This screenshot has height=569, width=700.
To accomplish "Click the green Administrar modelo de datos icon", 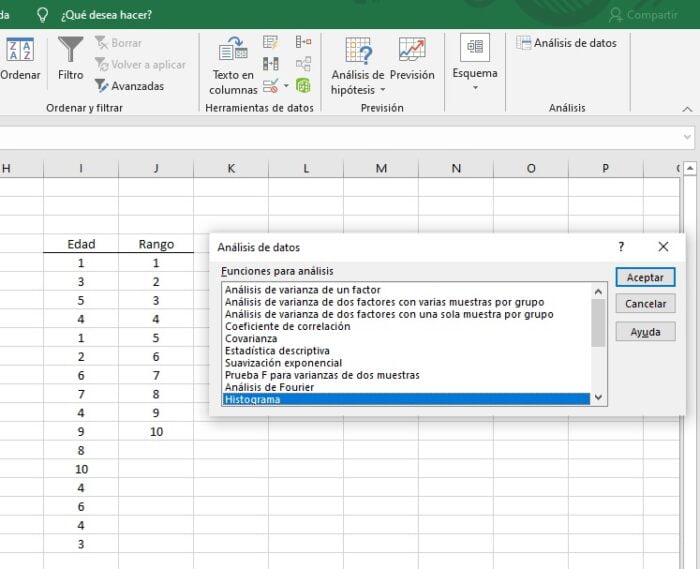I will tap(304, 86).
